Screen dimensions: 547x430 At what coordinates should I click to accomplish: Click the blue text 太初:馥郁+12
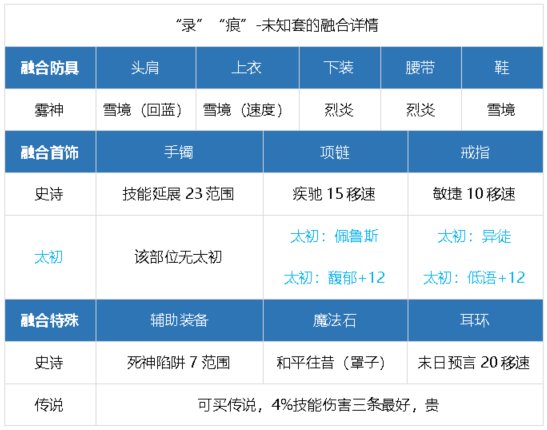tap(335, 278)
